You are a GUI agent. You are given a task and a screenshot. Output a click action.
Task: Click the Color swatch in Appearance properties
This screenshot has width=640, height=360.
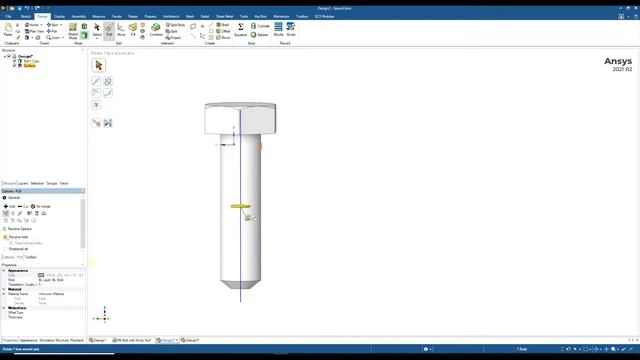click(x=41, y=276)
